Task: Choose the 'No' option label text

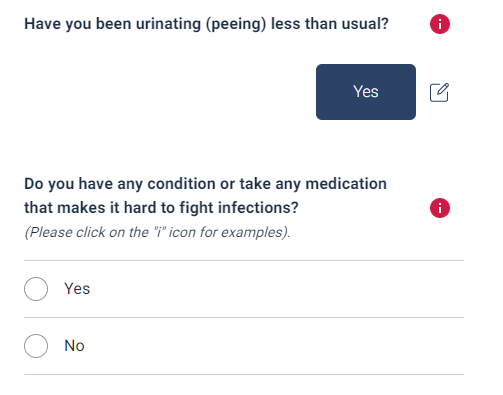Action: coord(74,346)
